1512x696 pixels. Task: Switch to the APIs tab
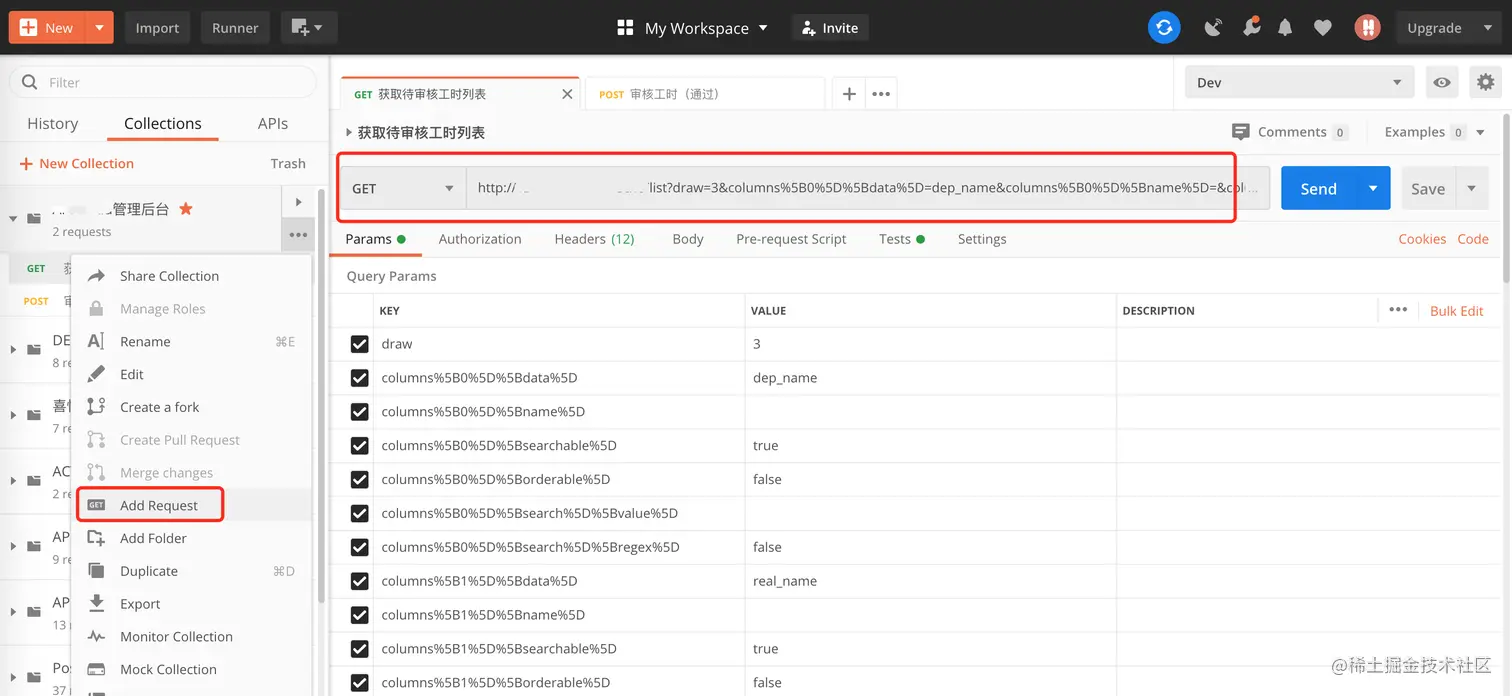[272, 124]
